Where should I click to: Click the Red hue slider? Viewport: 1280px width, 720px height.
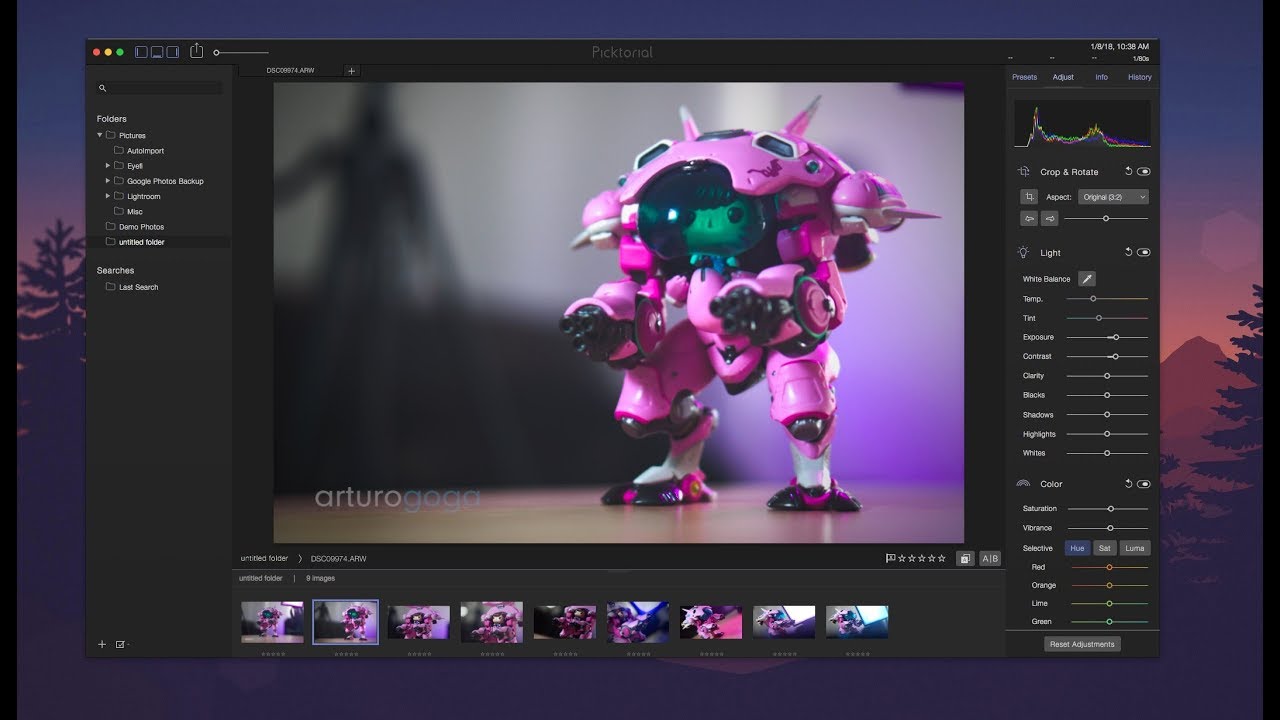[x=1109, y=567]
